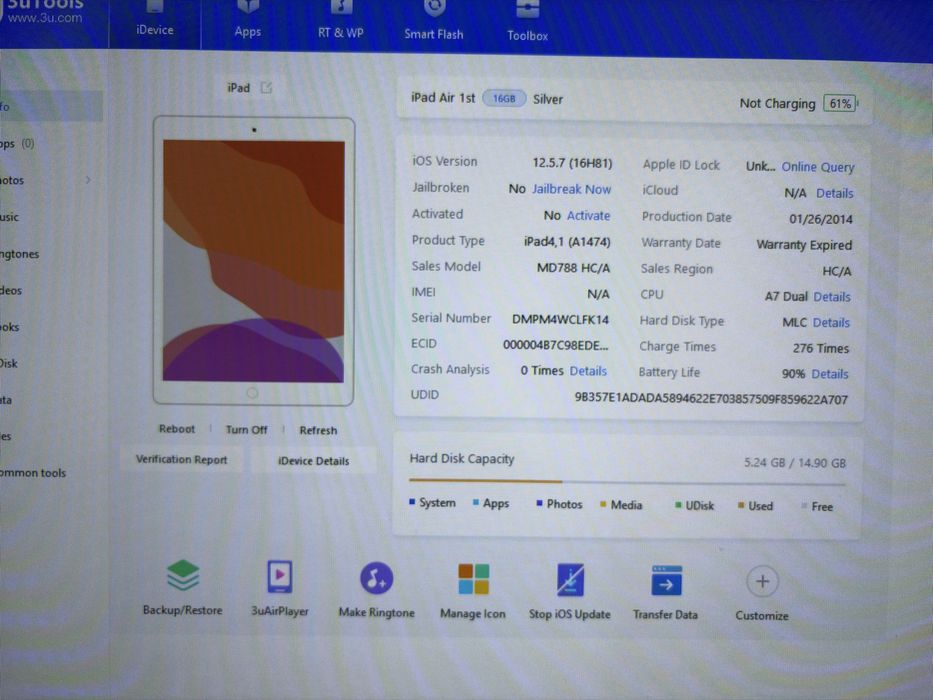This screenshot has width=933, height=700.
Task: Click the Online Query link
Action: point(818,167)
